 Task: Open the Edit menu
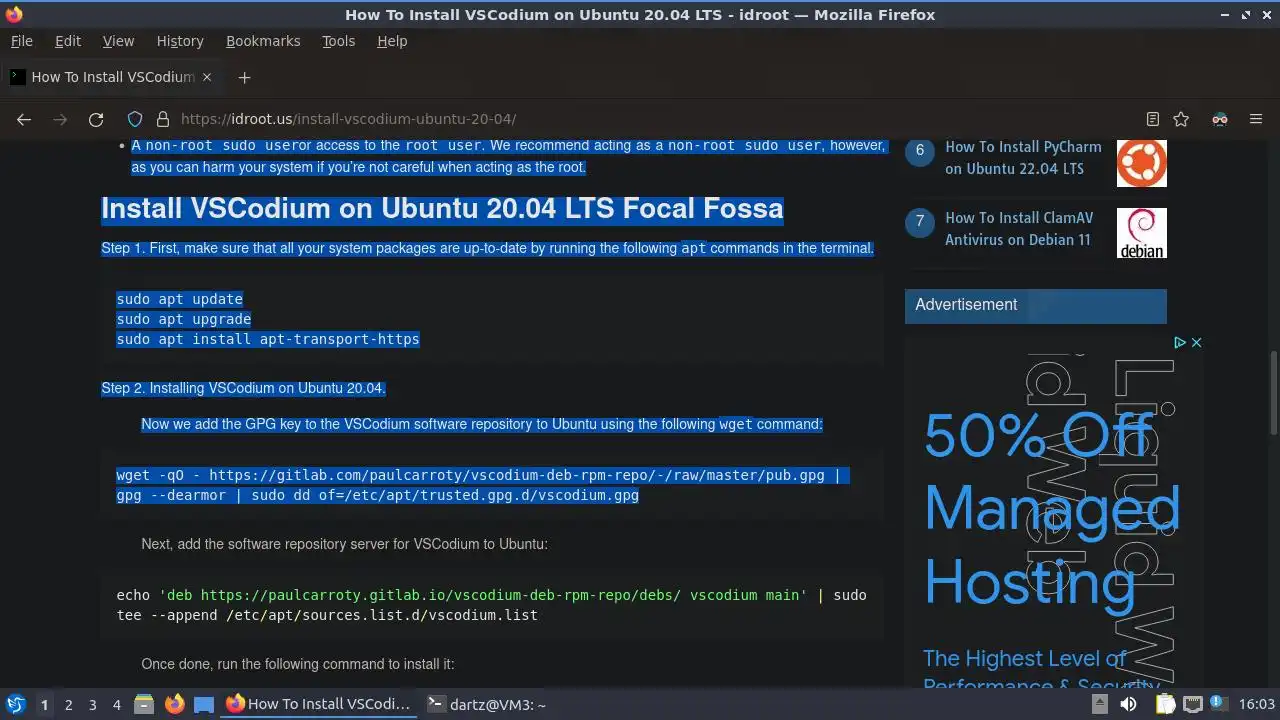pyautogui.click(x=68, y=41)
